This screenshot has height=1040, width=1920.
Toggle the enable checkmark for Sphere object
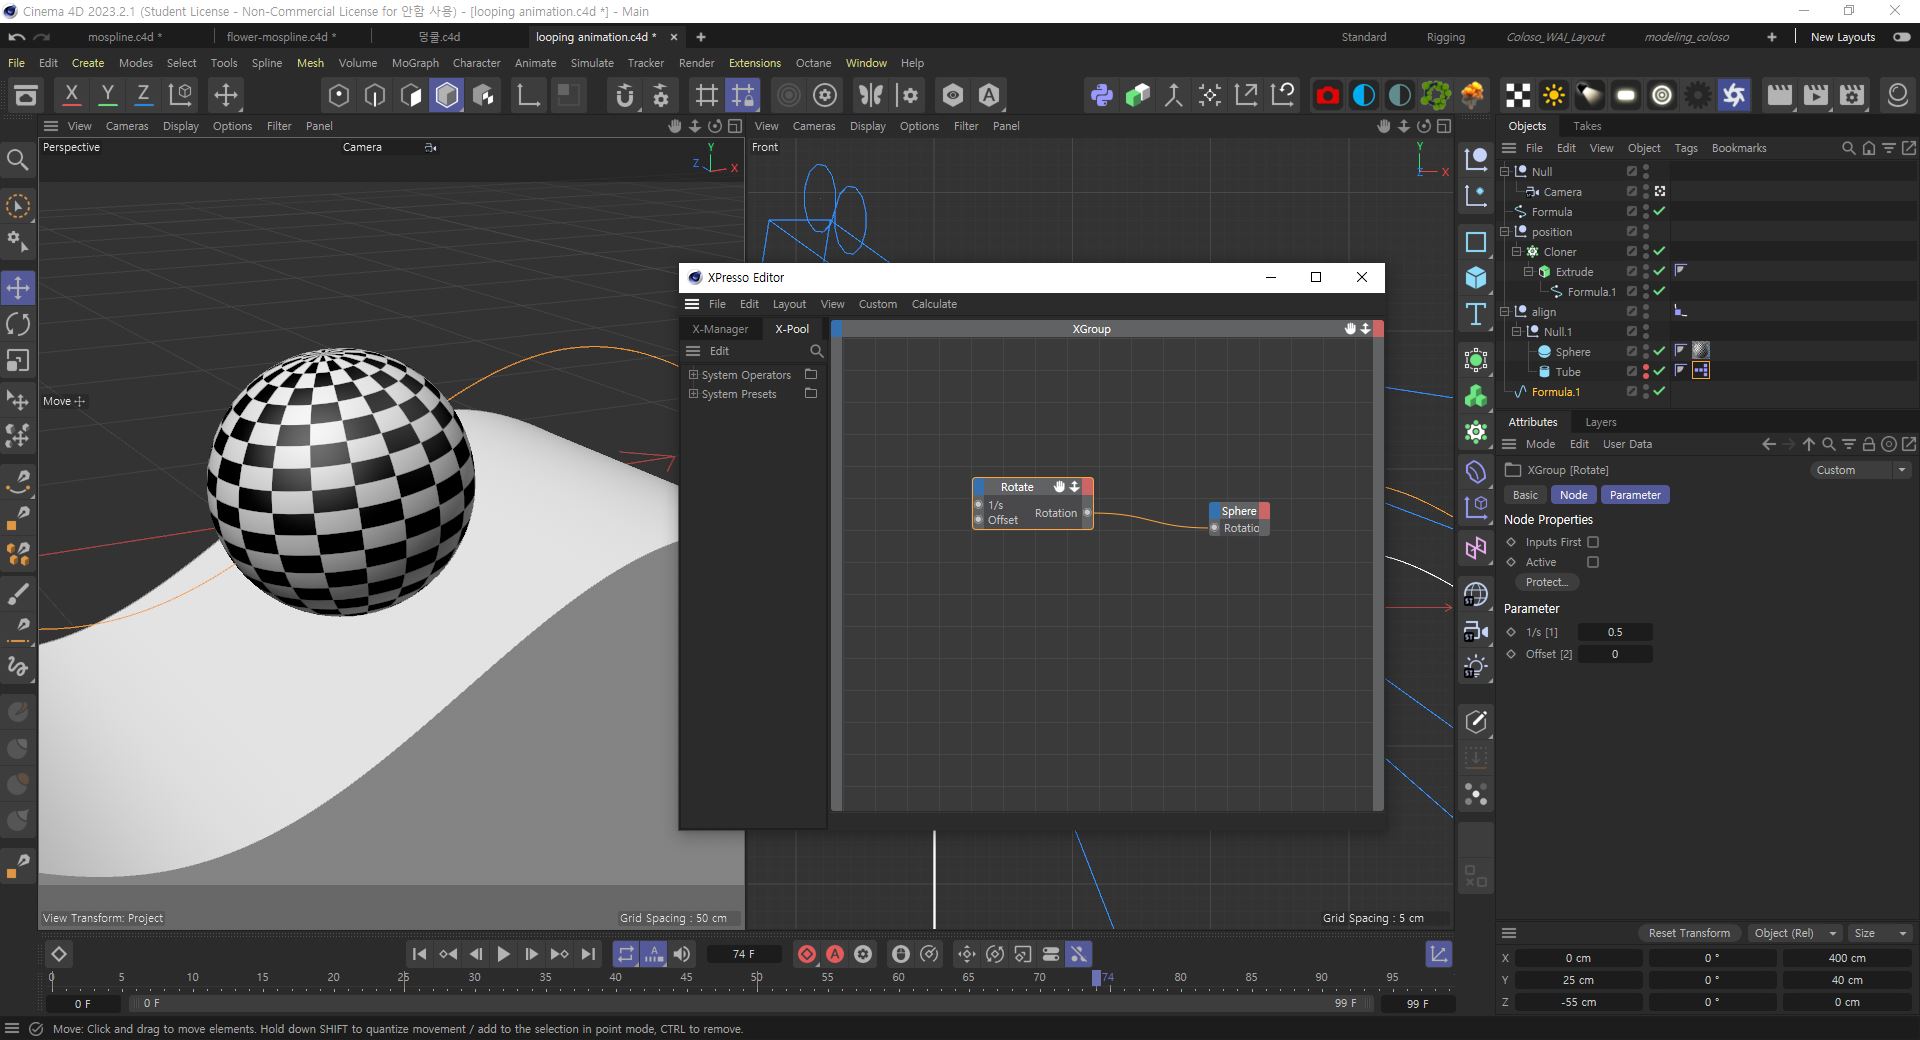(1659, 351)
